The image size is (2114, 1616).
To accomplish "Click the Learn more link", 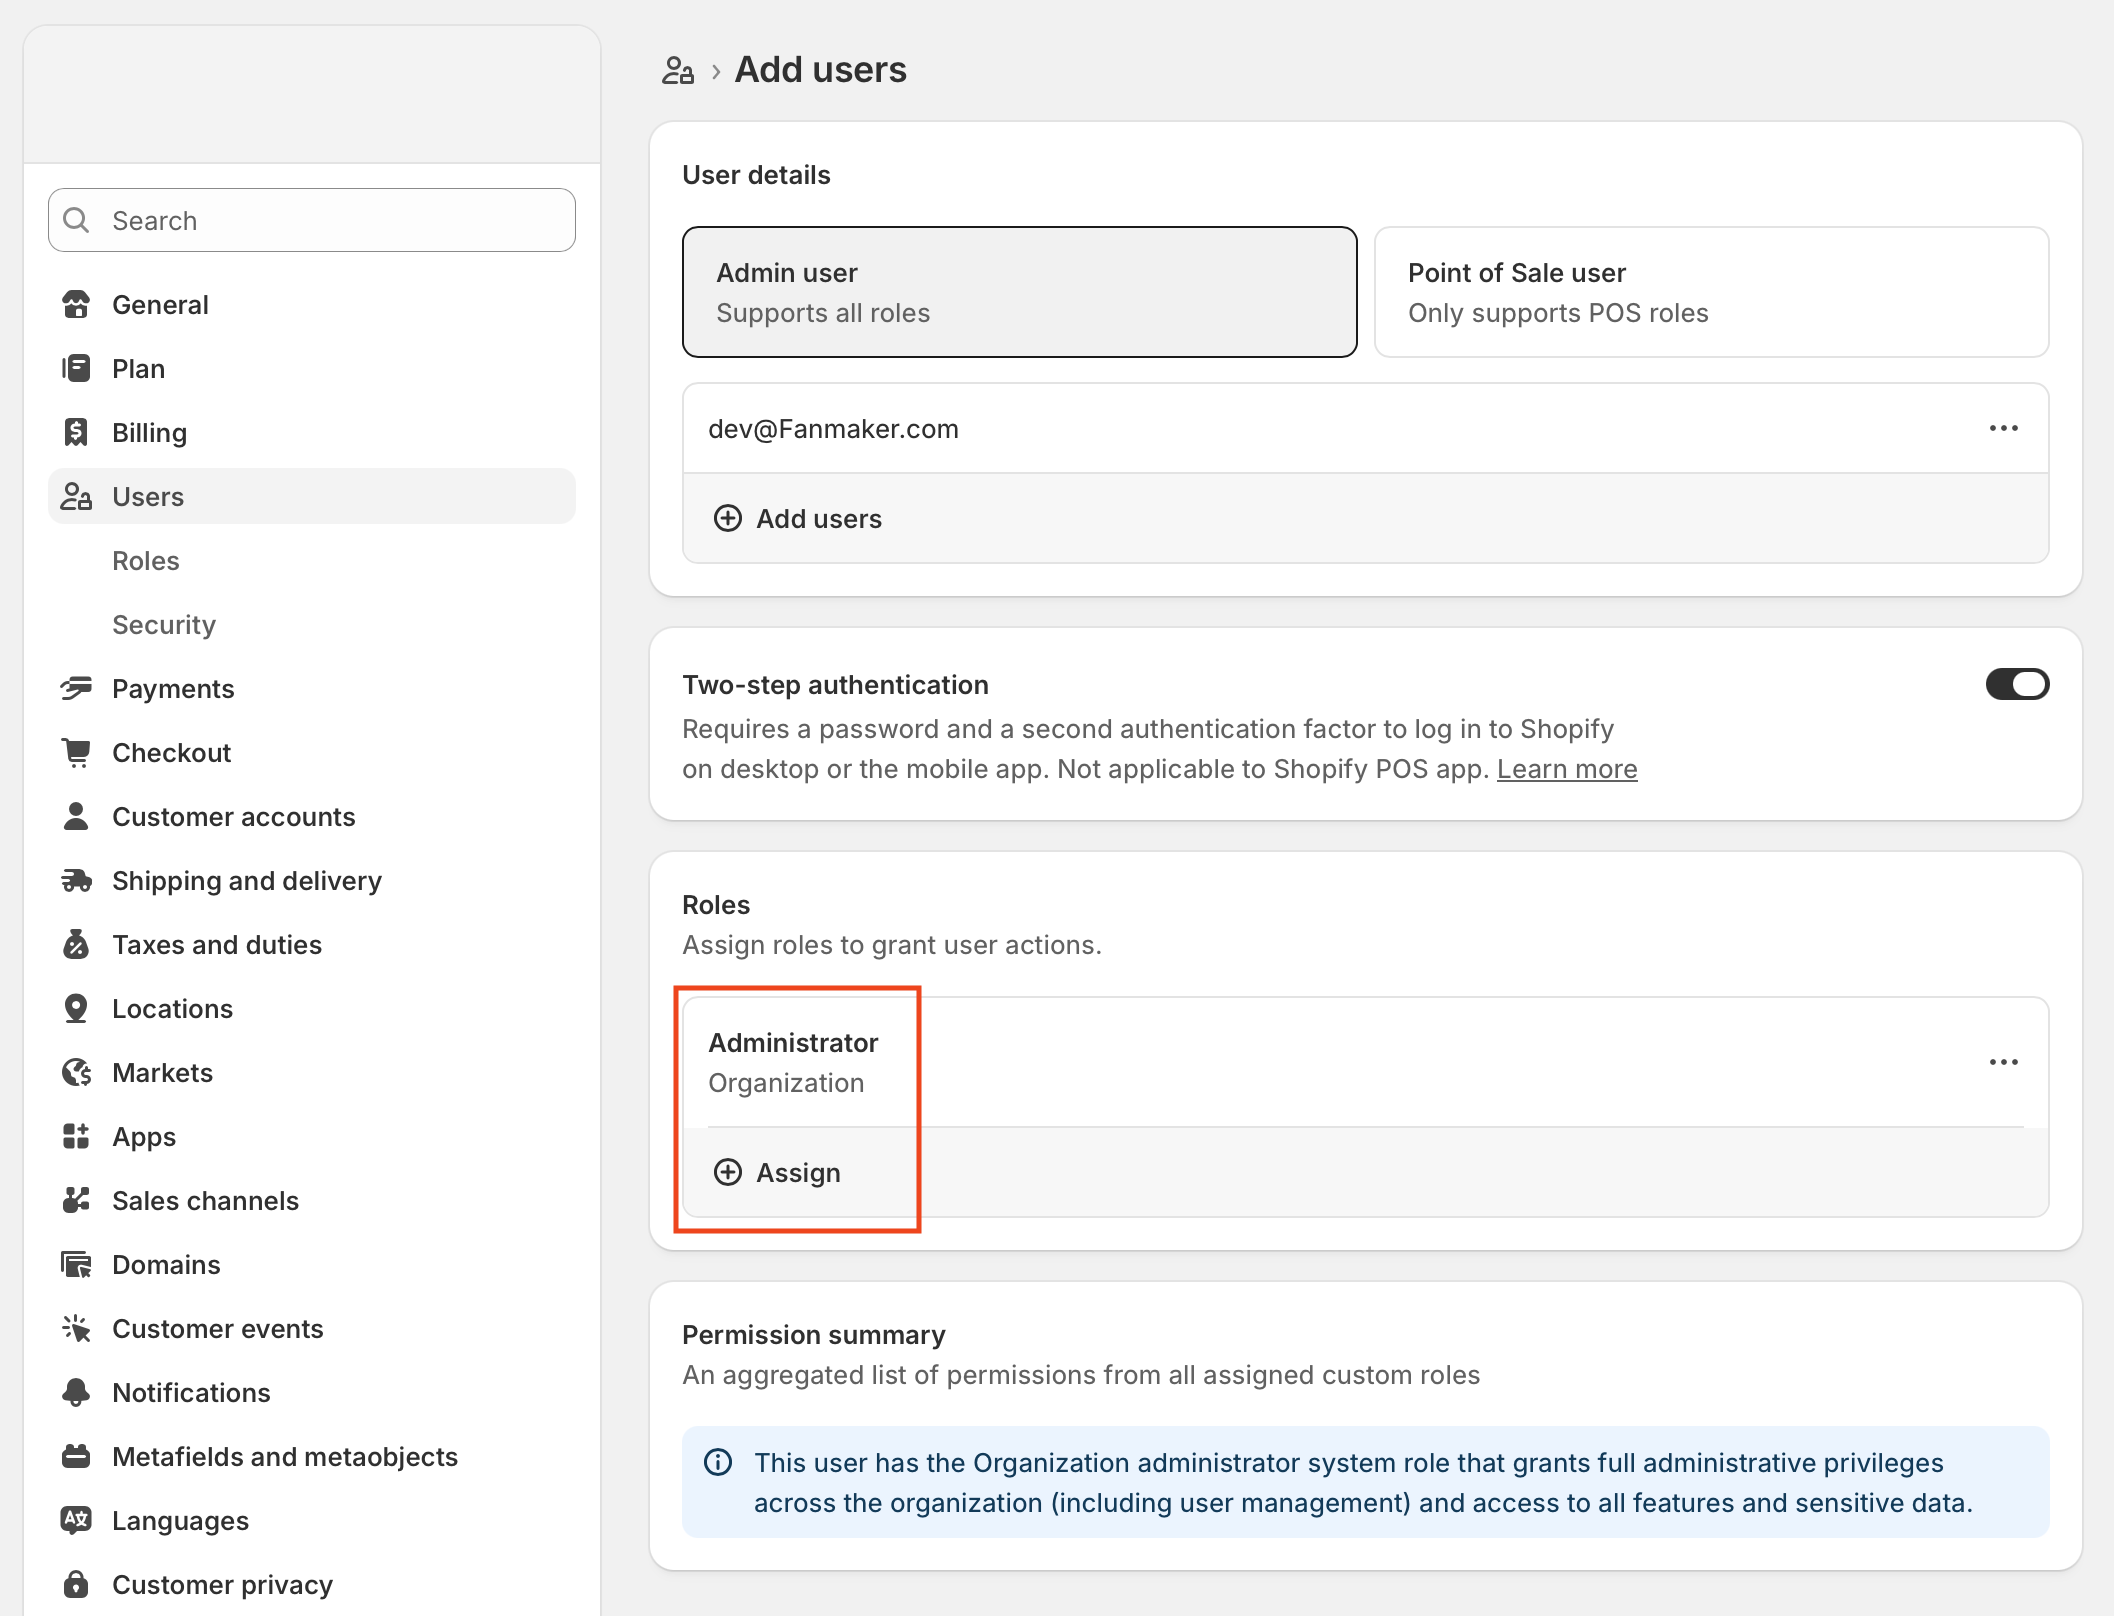I will pos(1566,769).
